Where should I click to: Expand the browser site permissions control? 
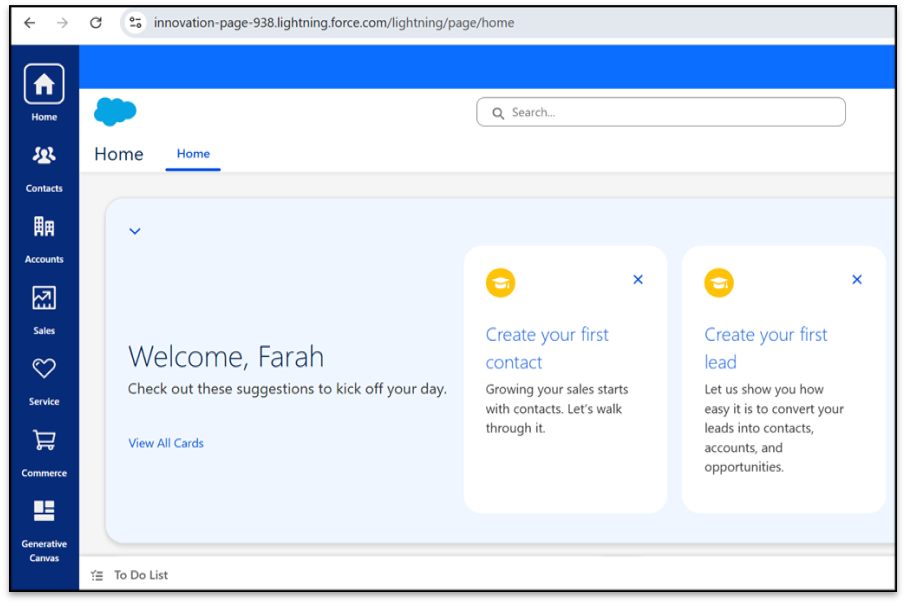(x=134, y=22)
